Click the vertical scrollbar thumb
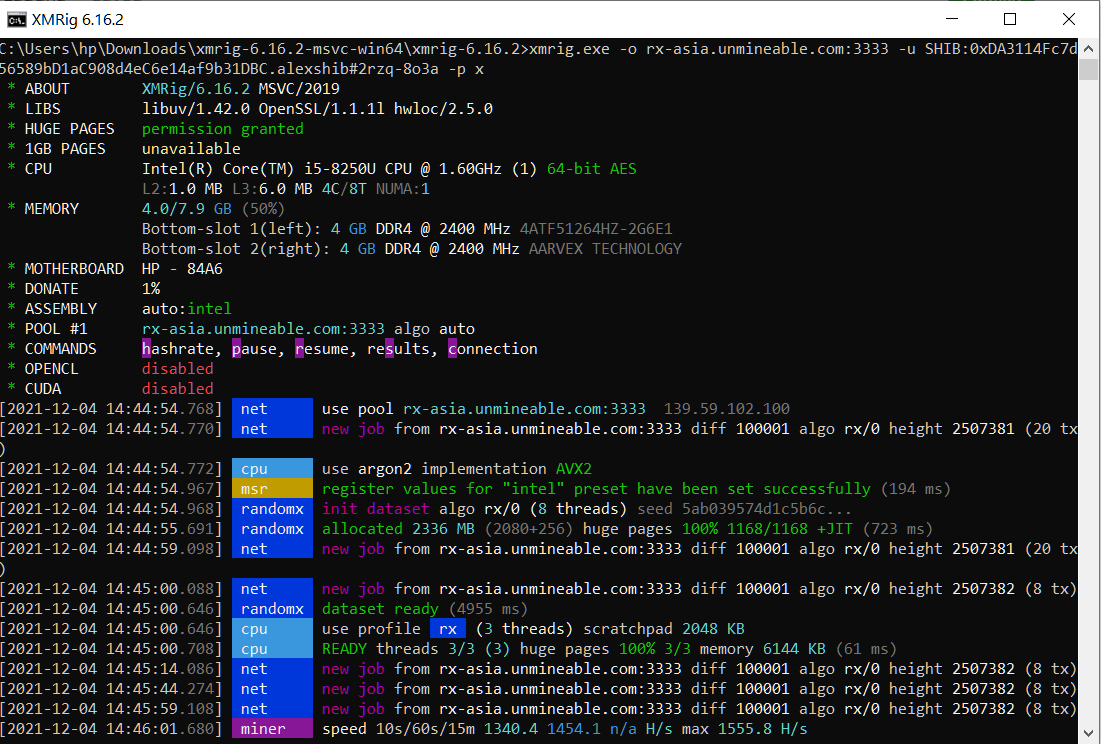The image size is (1101, 744). 1088,69
